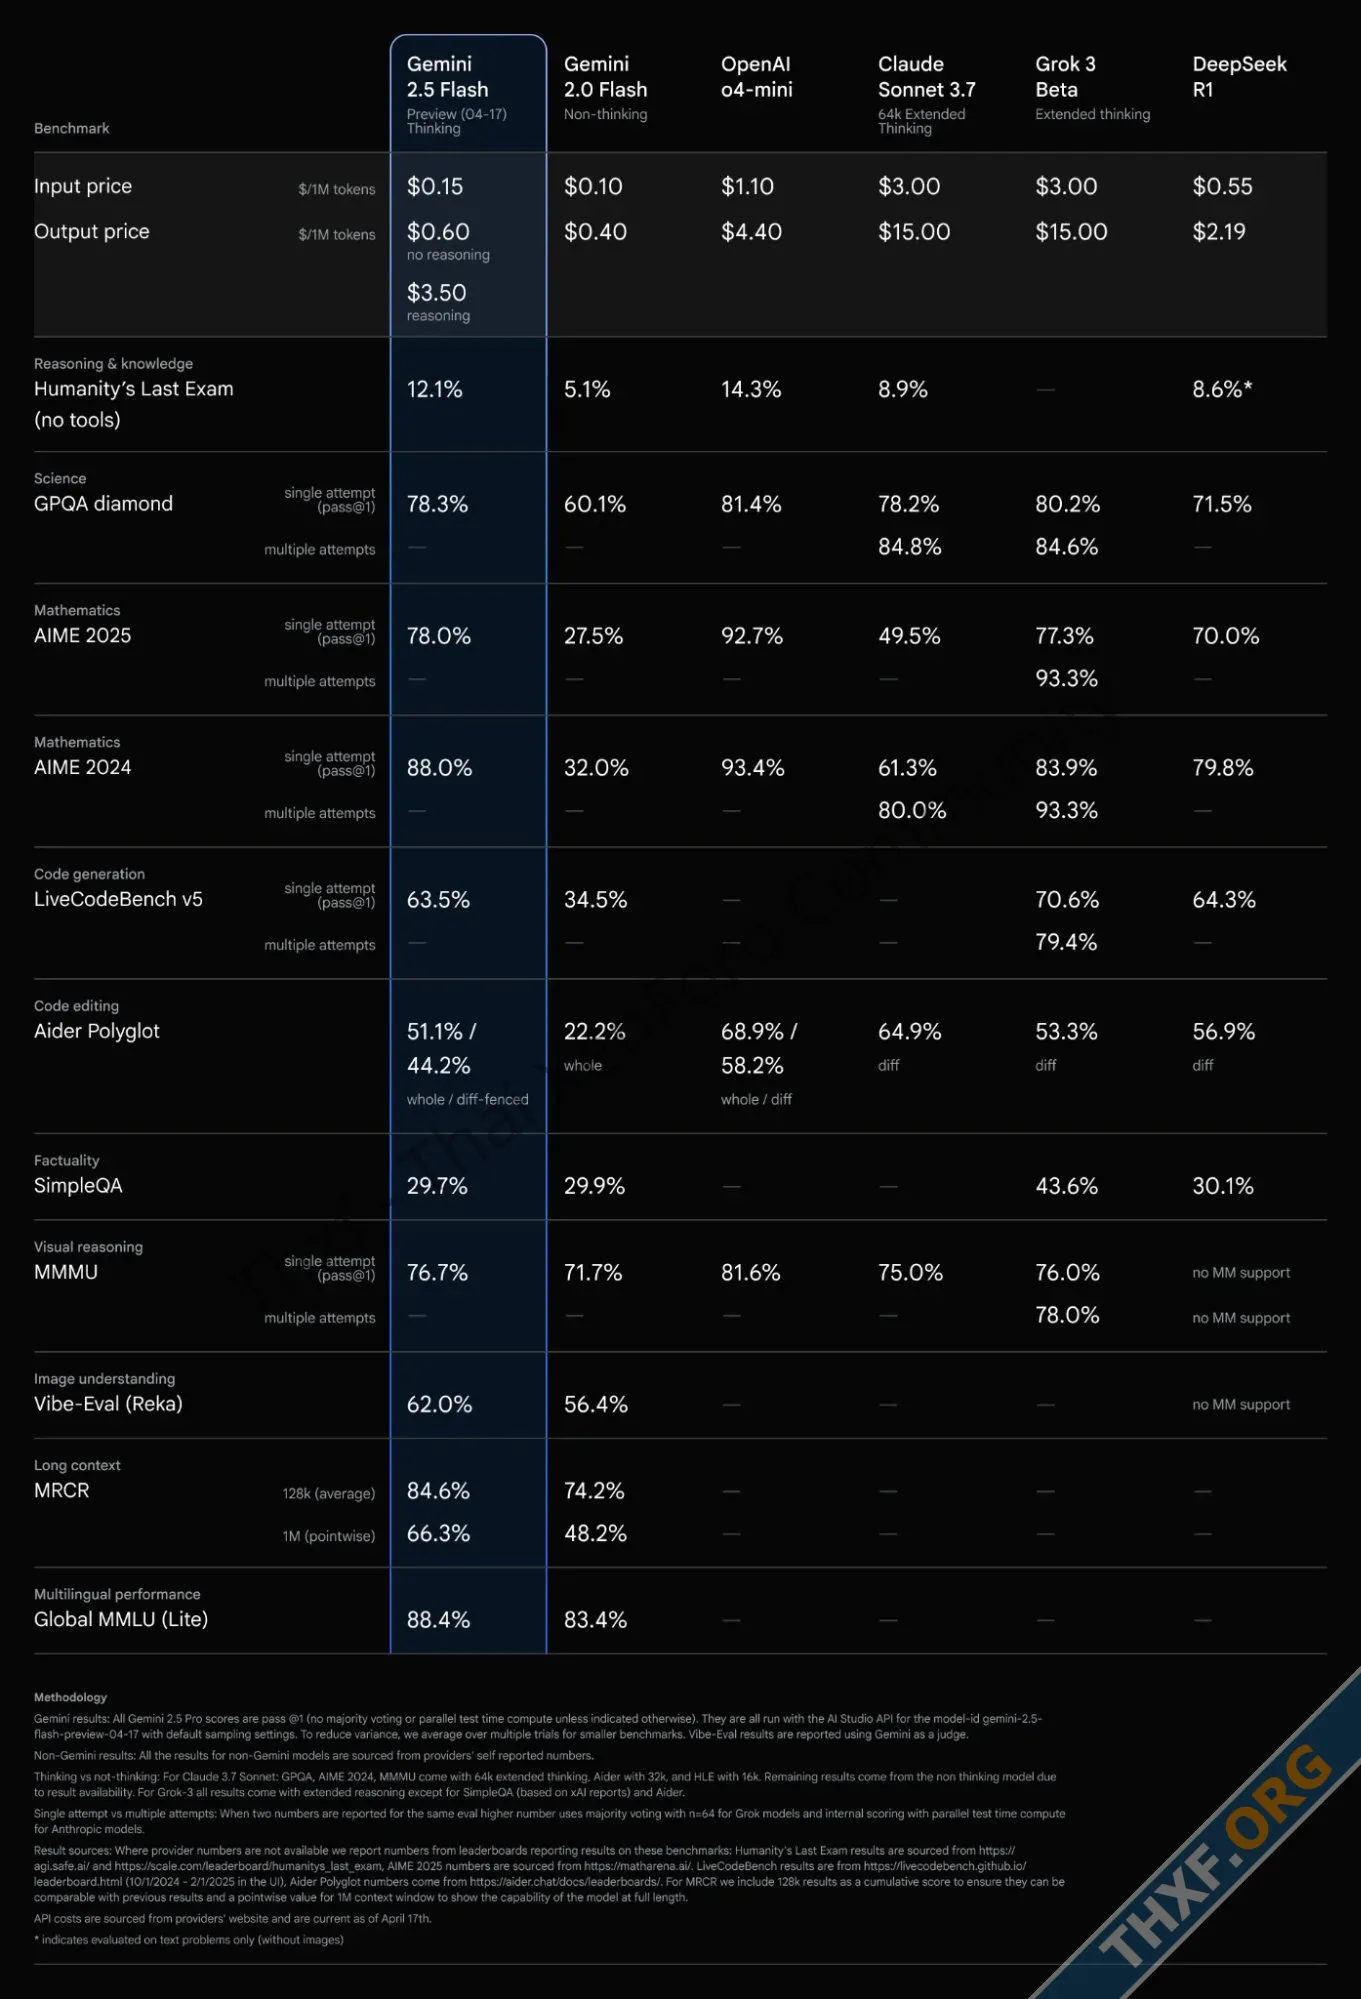Click the Gemini 2.5 Flash column header
1361x1999 pixels.
pos(447,77)
